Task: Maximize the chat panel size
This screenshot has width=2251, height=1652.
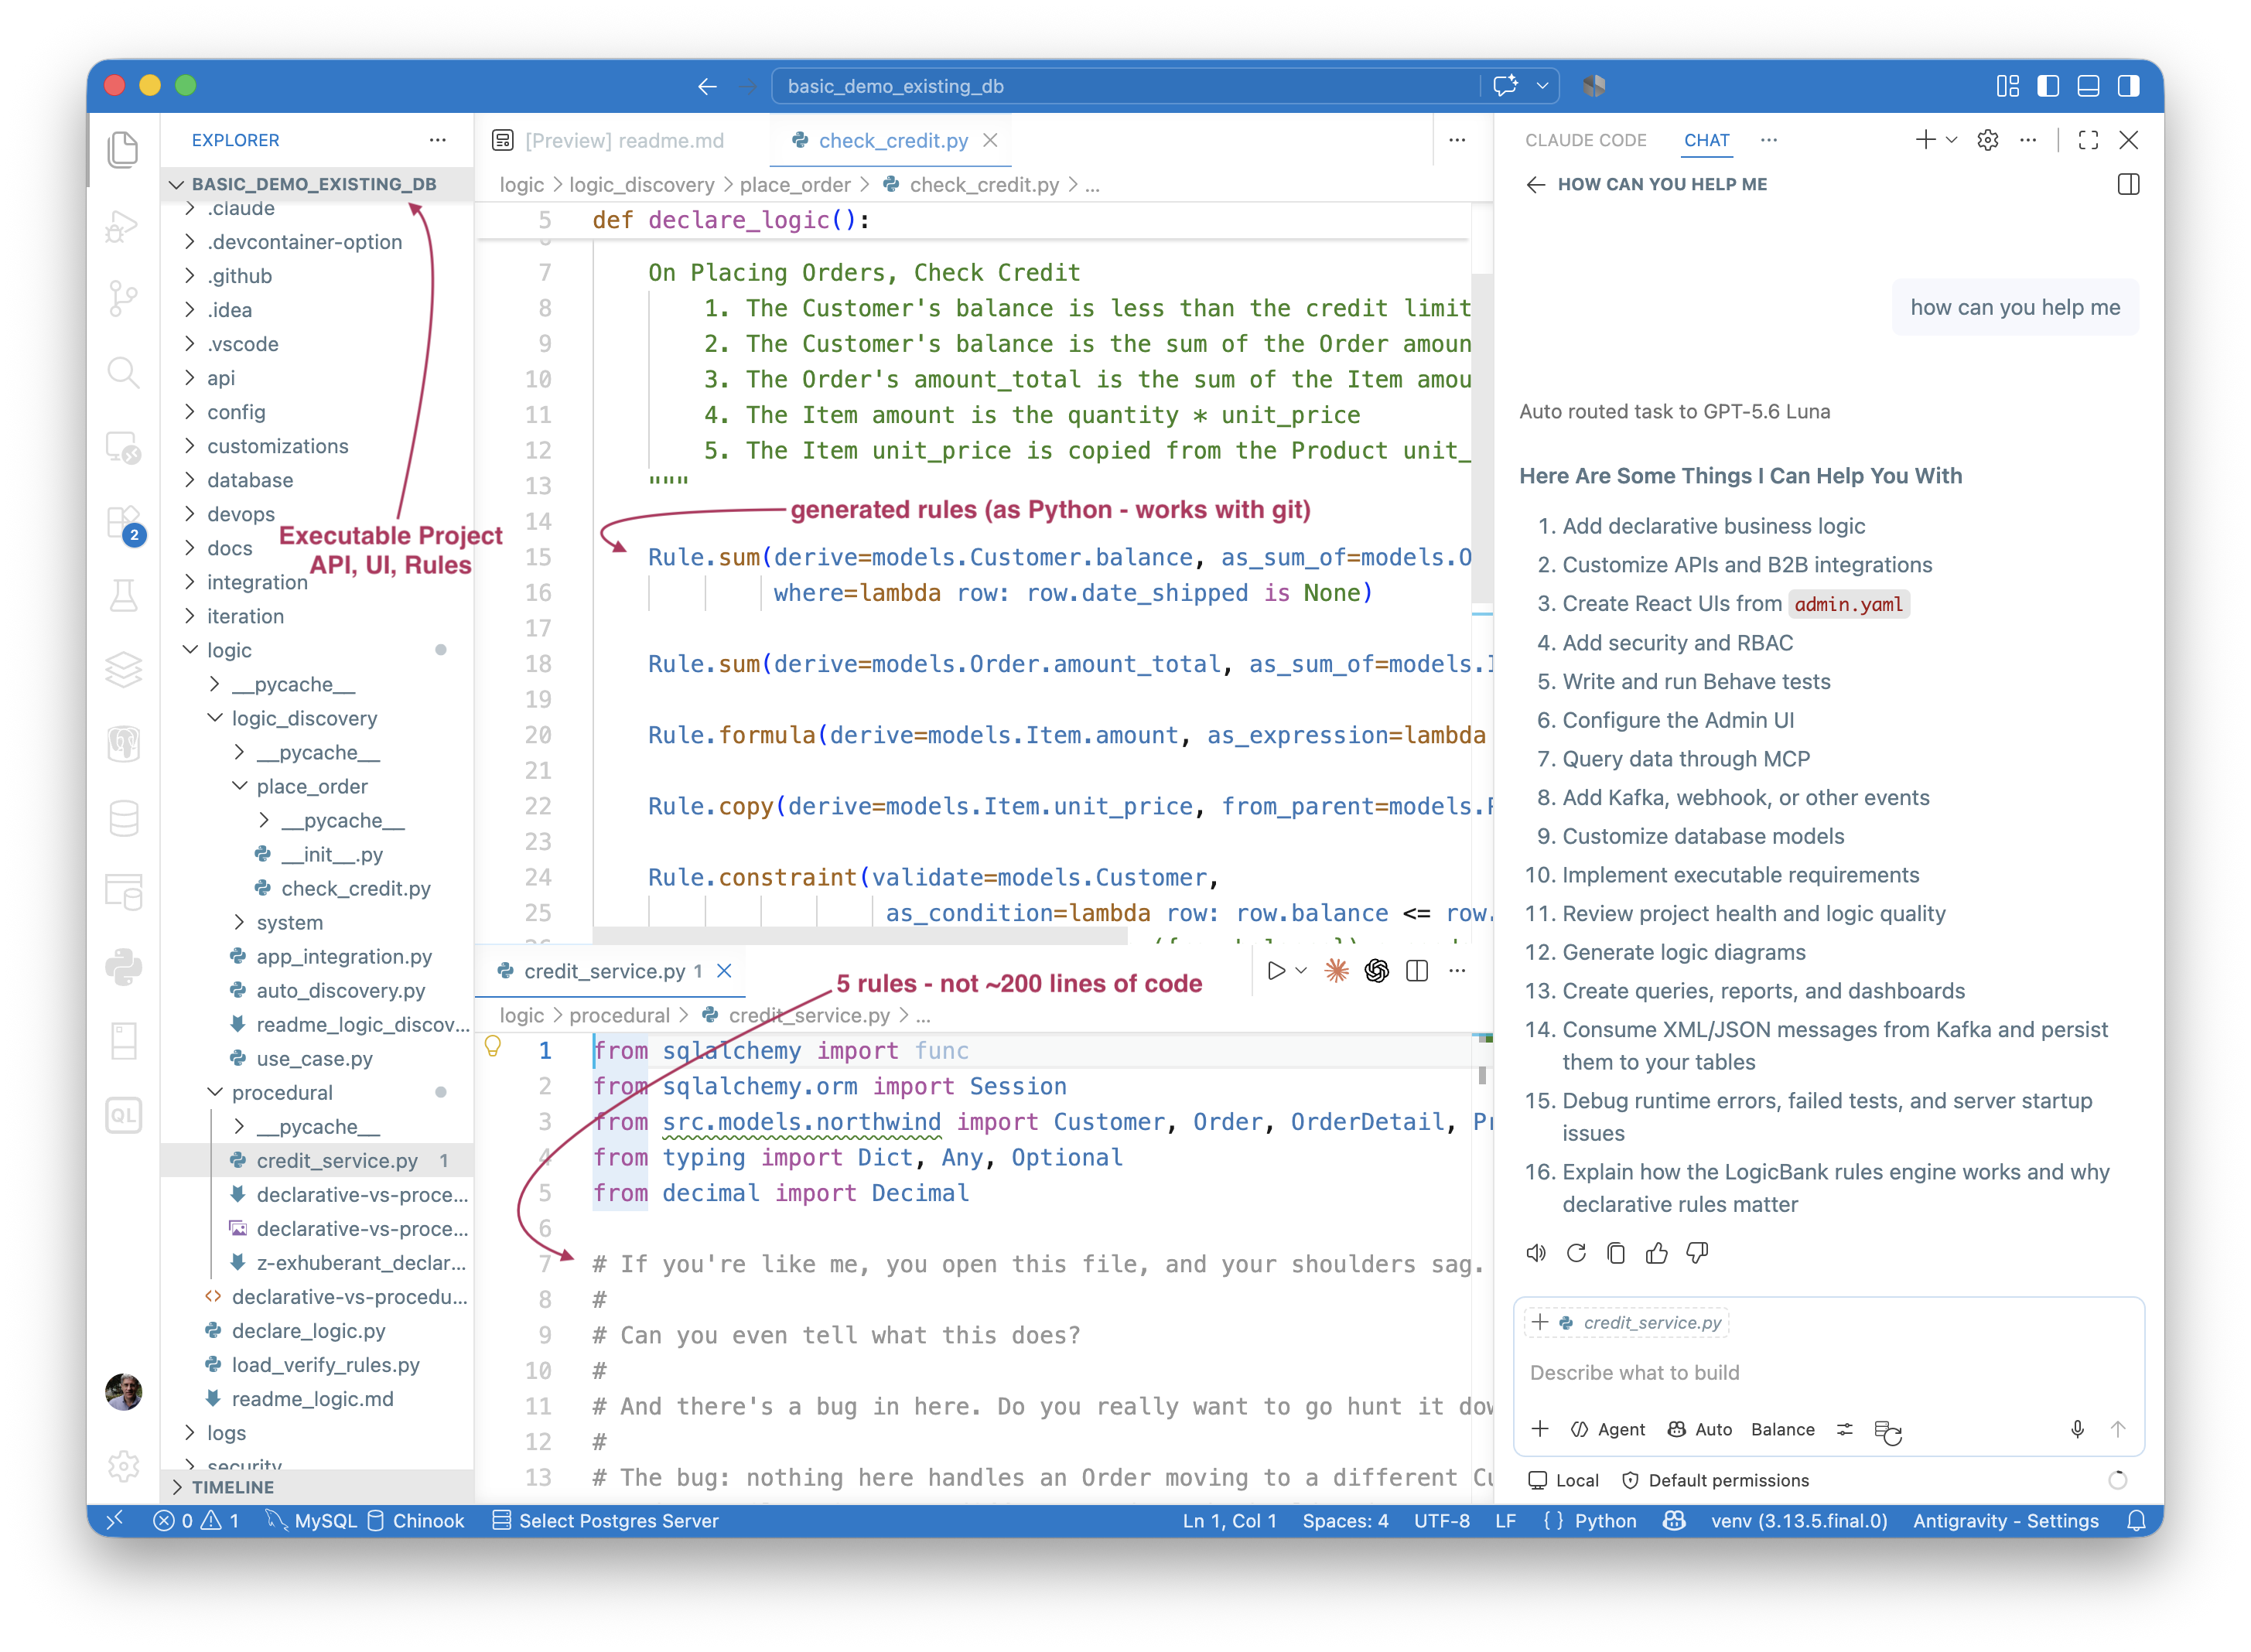Action: pyautogui.click(x=2088, y=140)
